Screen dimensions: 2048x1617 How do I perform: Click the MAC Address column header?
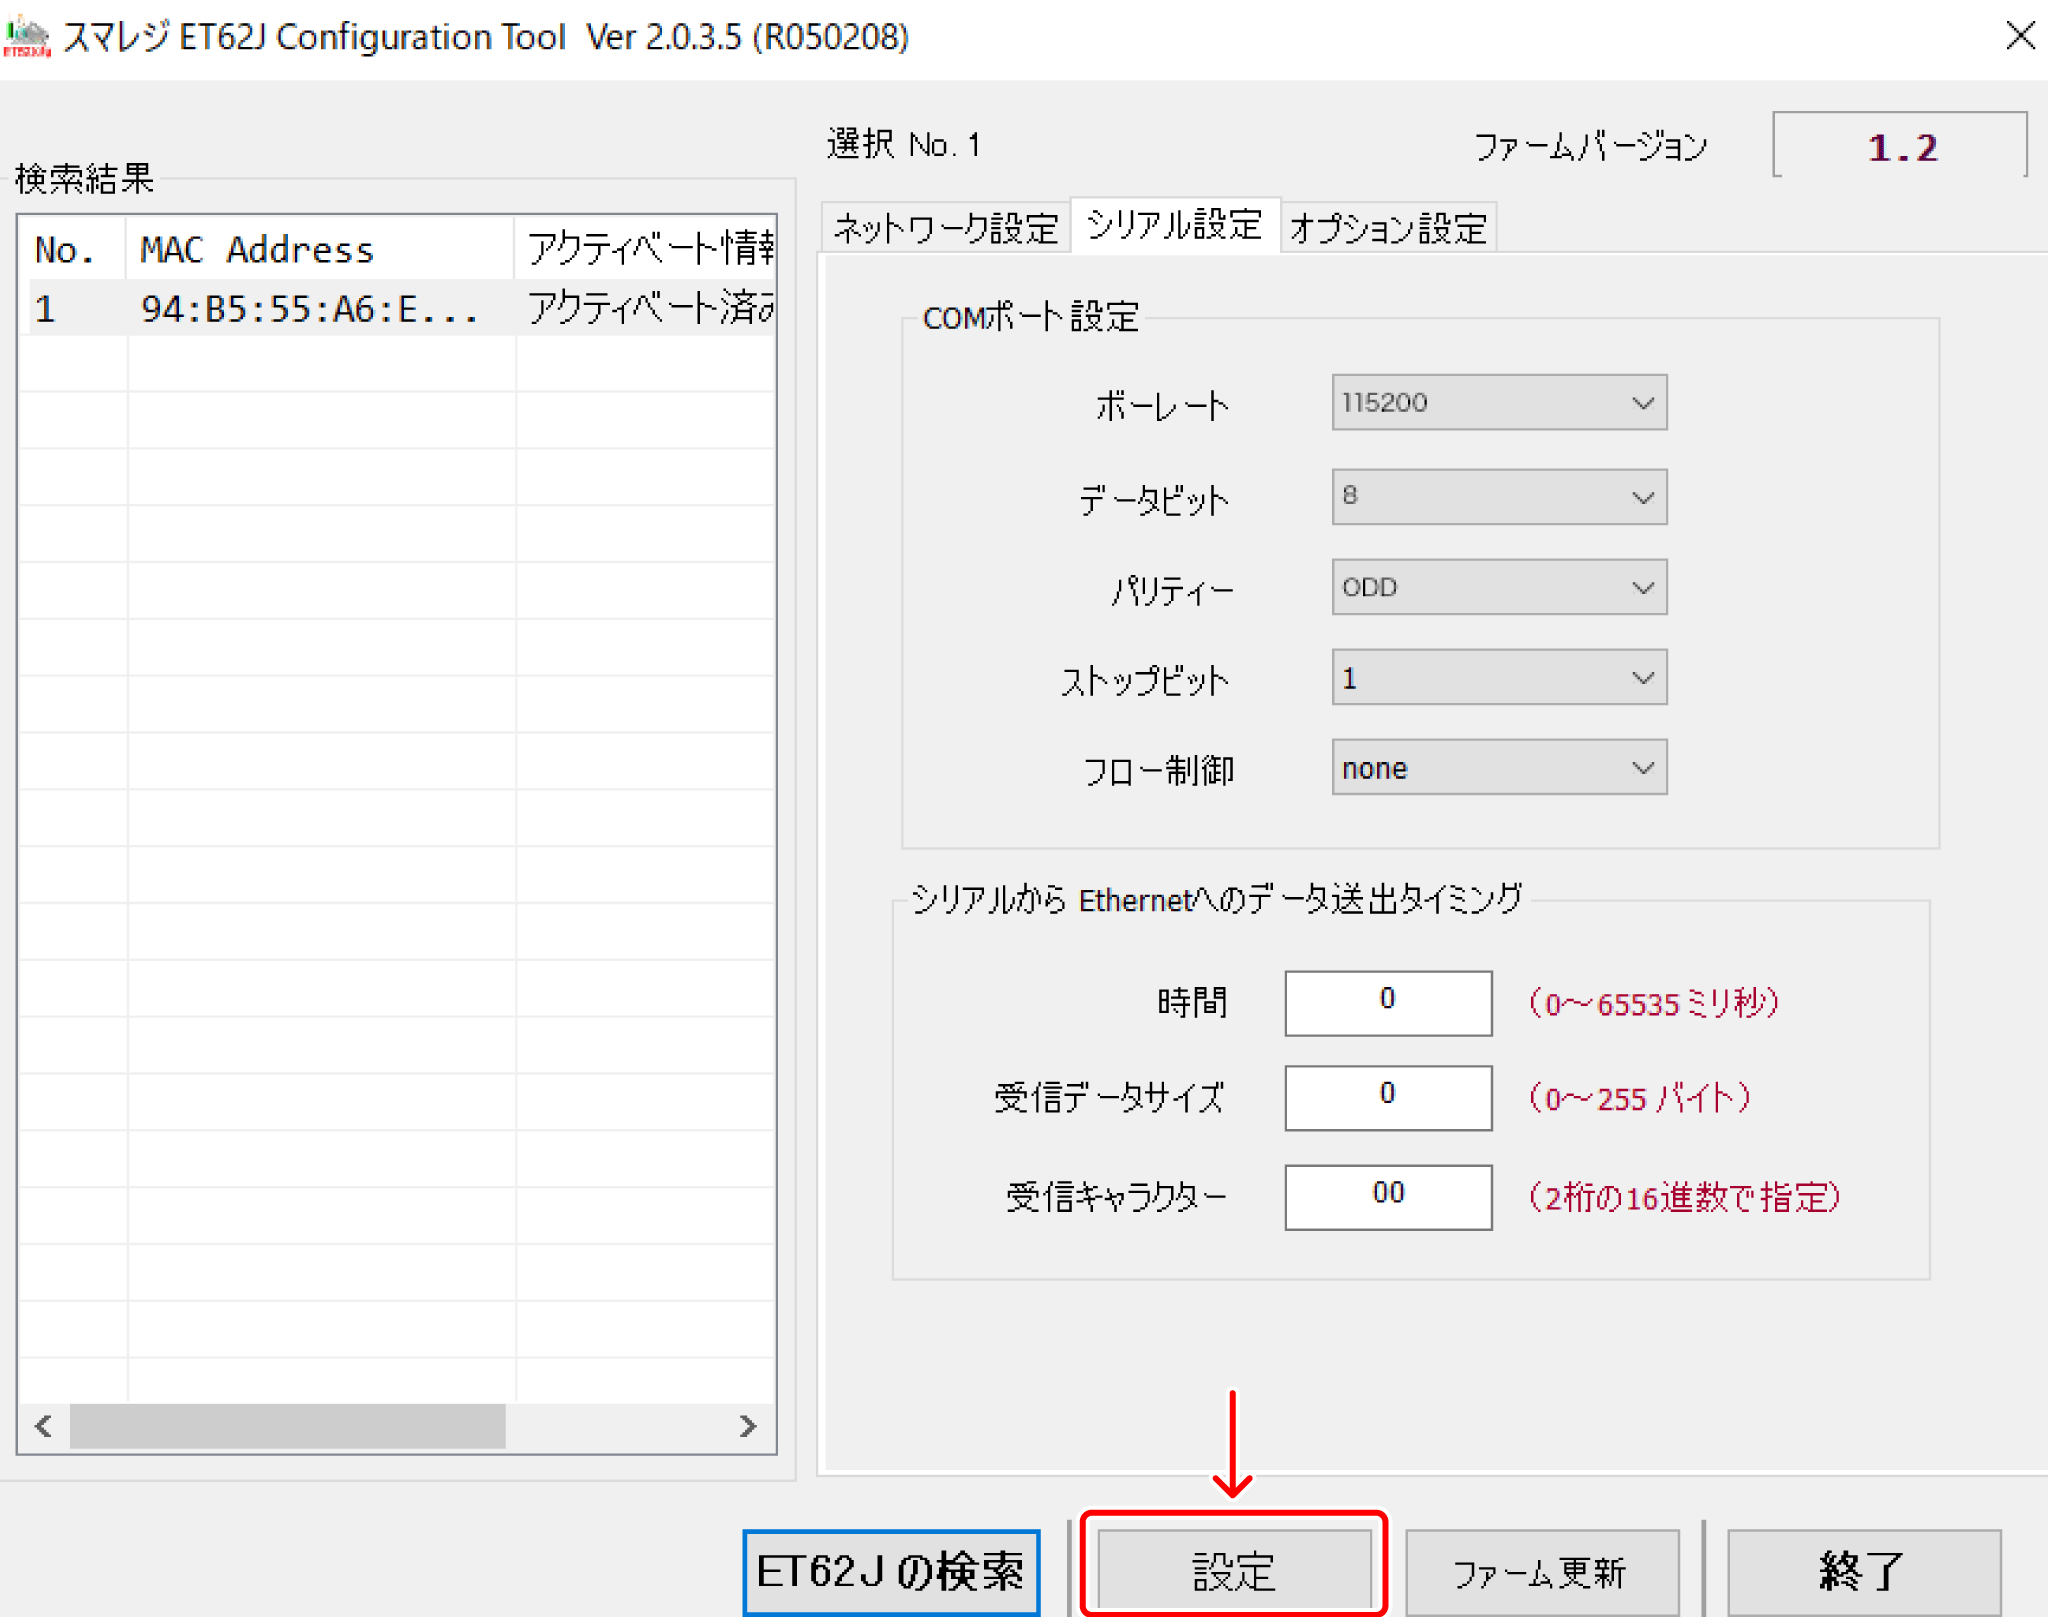(x=320, y=248)
